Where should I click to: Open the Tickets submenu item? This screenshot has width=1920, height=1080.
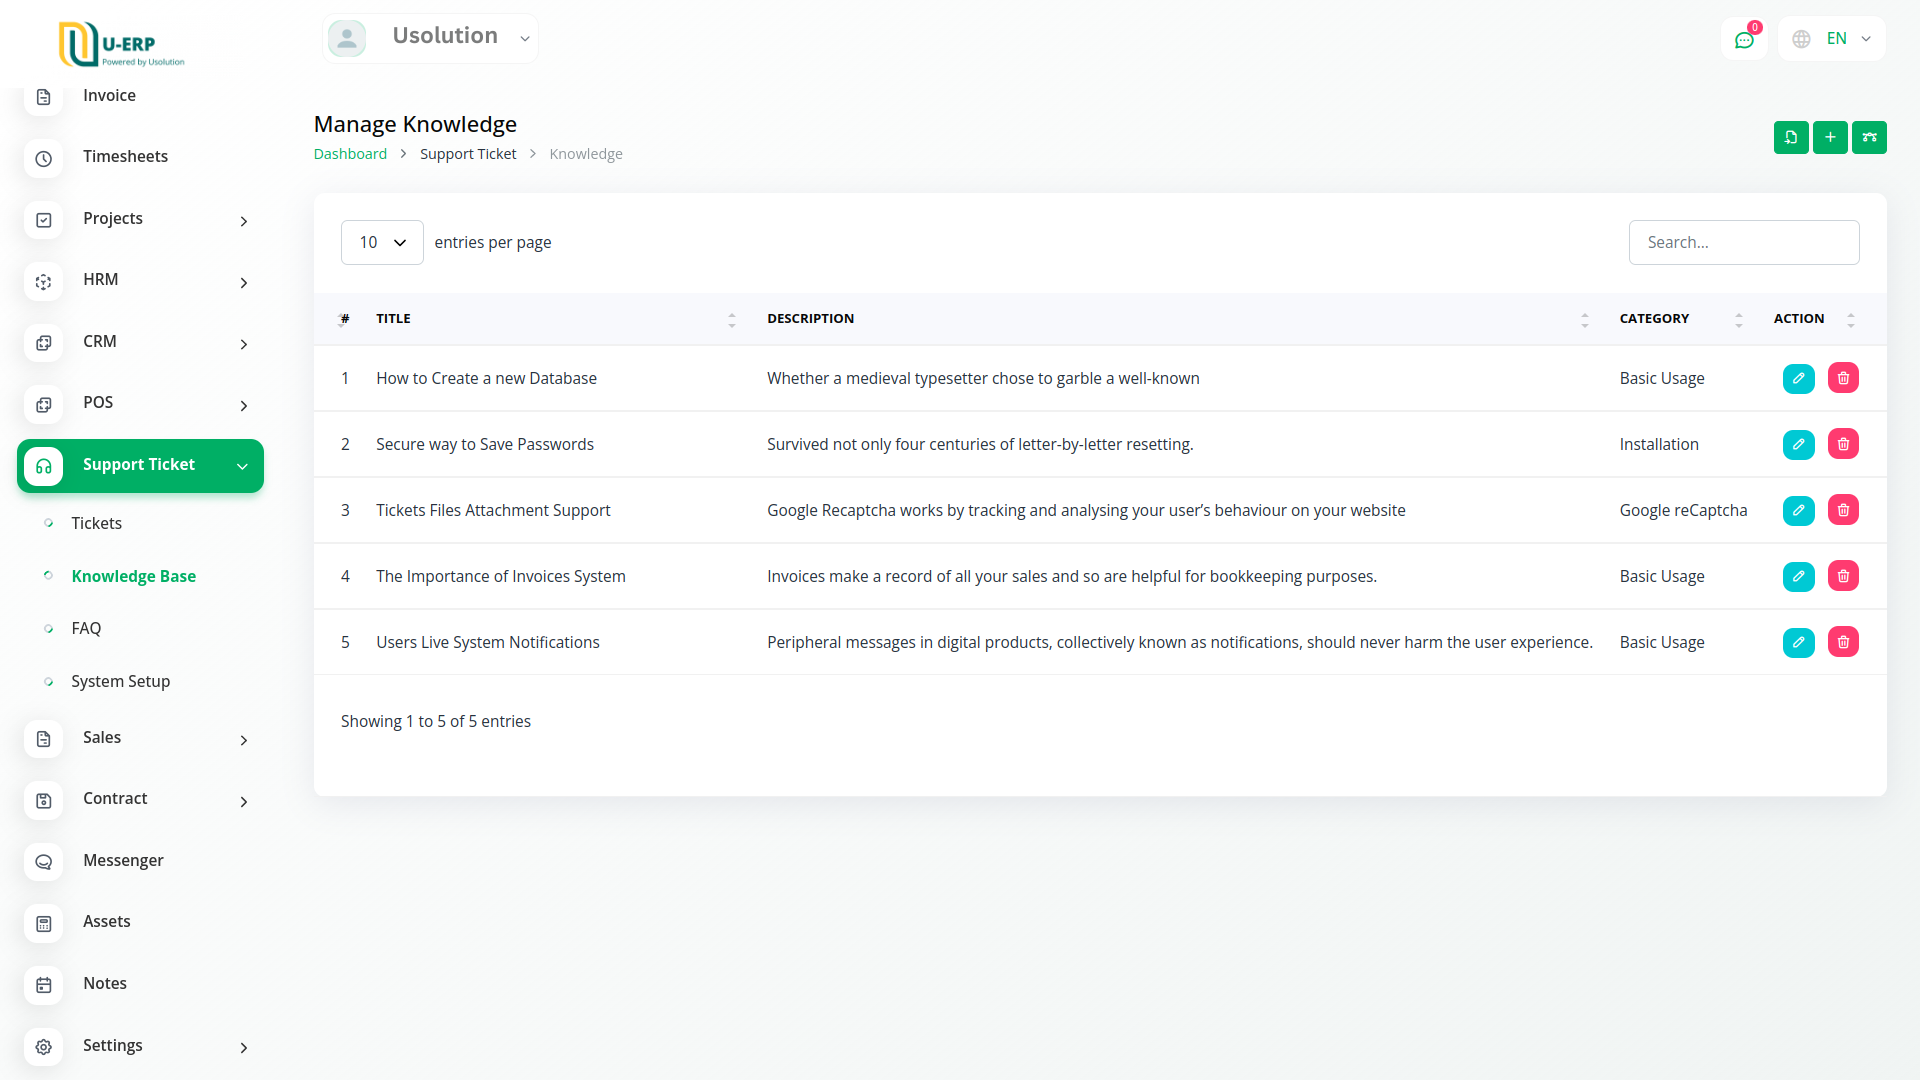96,523
